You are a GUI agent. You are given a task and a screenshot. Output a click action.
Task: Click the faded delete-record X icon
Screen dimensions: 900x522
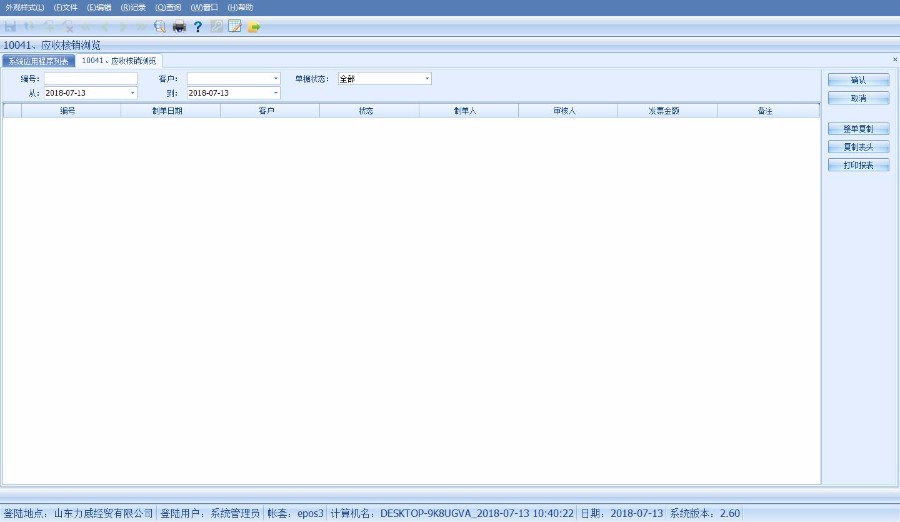(68, 26)
